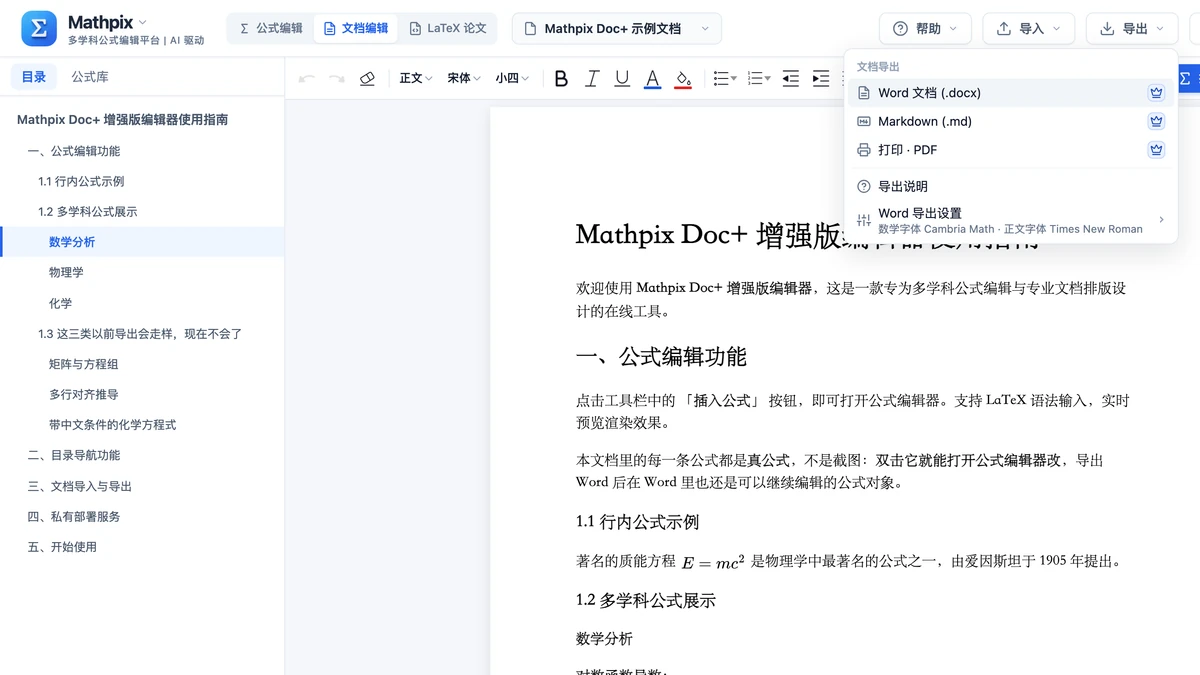Screen dimensions: 1200x675
Task: Click crown badge on 打印 · PDF row
Action: click(1156, 150)
